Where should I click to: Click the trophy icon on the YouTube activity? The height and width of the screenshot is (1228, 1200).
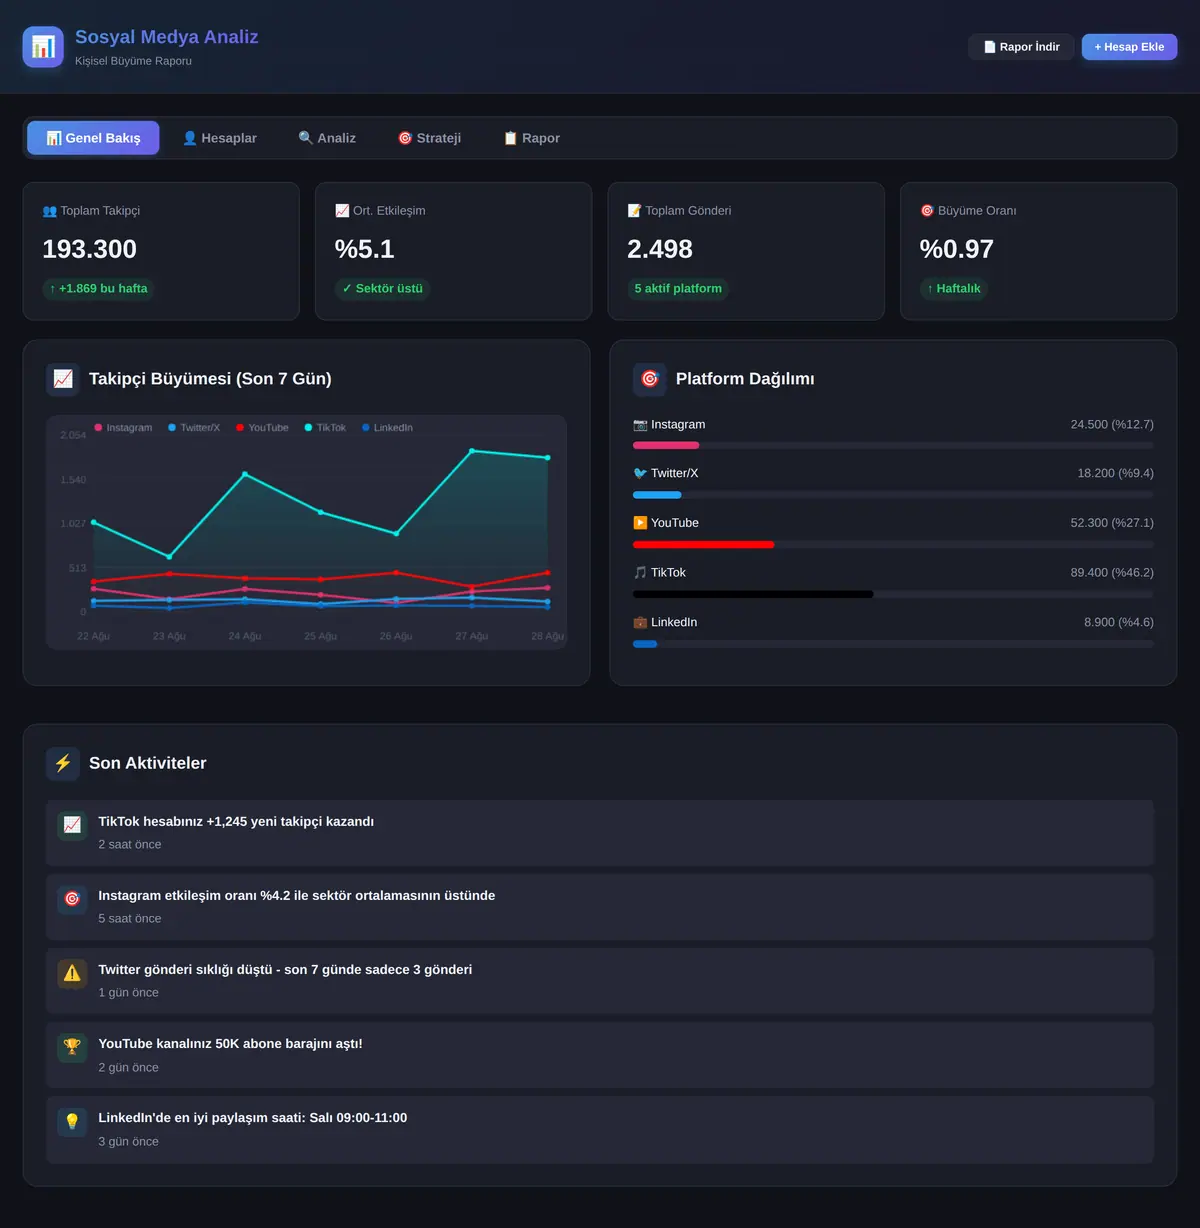(x=72, y=1047)
